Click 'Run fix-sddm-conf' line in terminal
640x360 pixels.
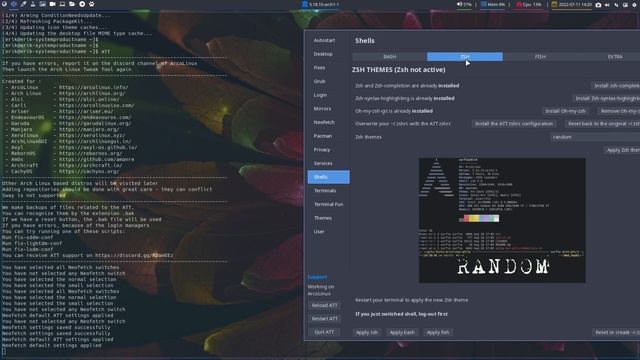(x=27, y=237)
